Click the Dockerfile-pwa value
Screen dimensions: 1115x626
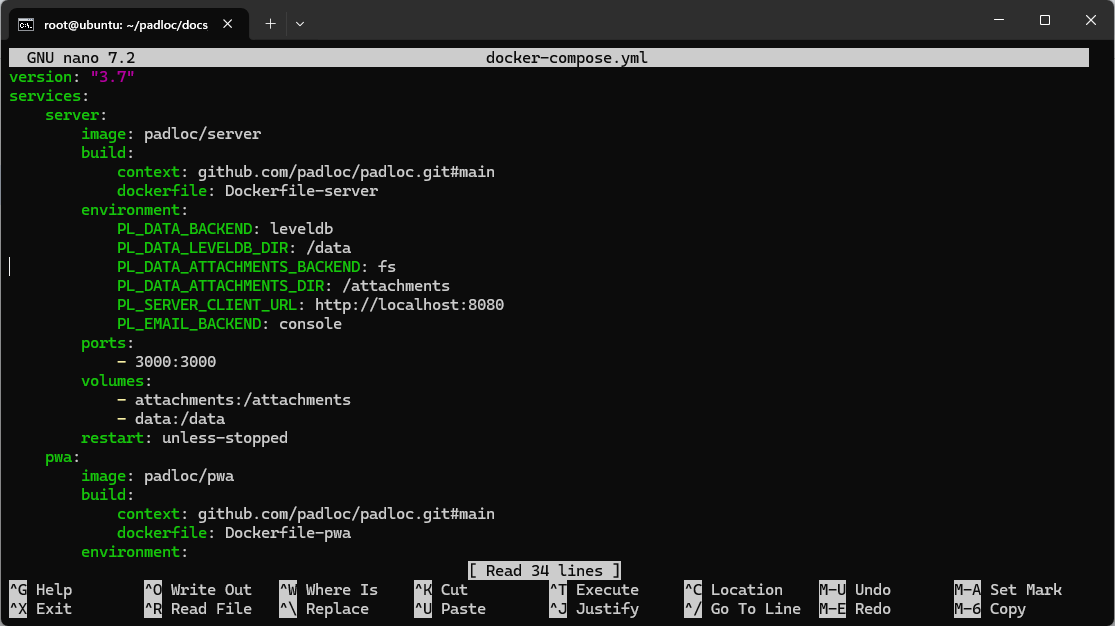pos(288,533)
